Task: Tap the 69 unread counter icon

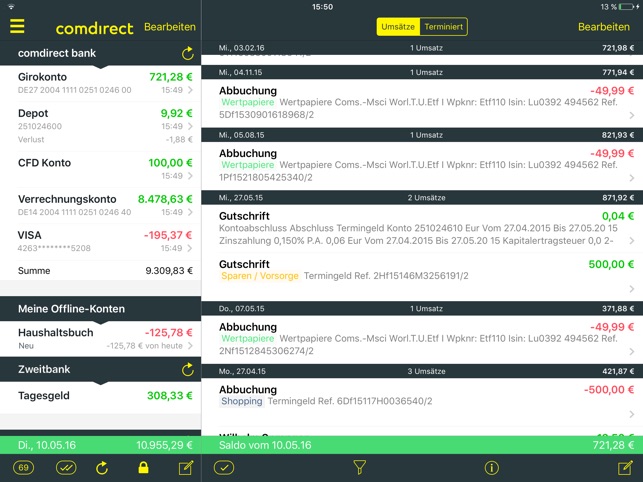Action: pyautogui.click(x=23, y=468)
